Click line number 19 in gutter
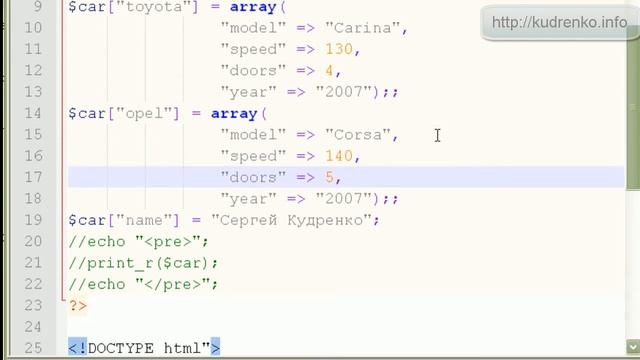Viewport: 640px width, 360px height. tap(33, 220)
